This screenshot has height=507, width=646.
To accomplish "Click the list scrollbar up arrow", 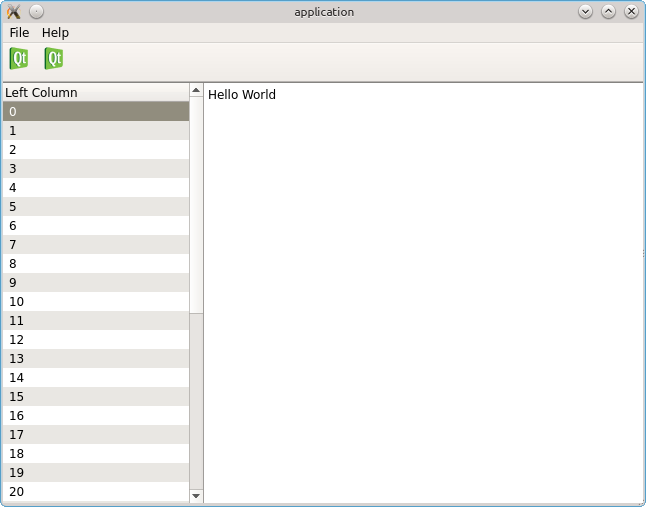I will 196,92.
